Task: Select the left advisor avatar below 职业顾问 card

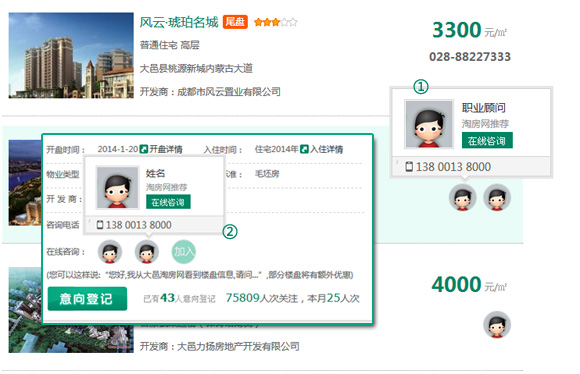Action: tap(462, 197)
